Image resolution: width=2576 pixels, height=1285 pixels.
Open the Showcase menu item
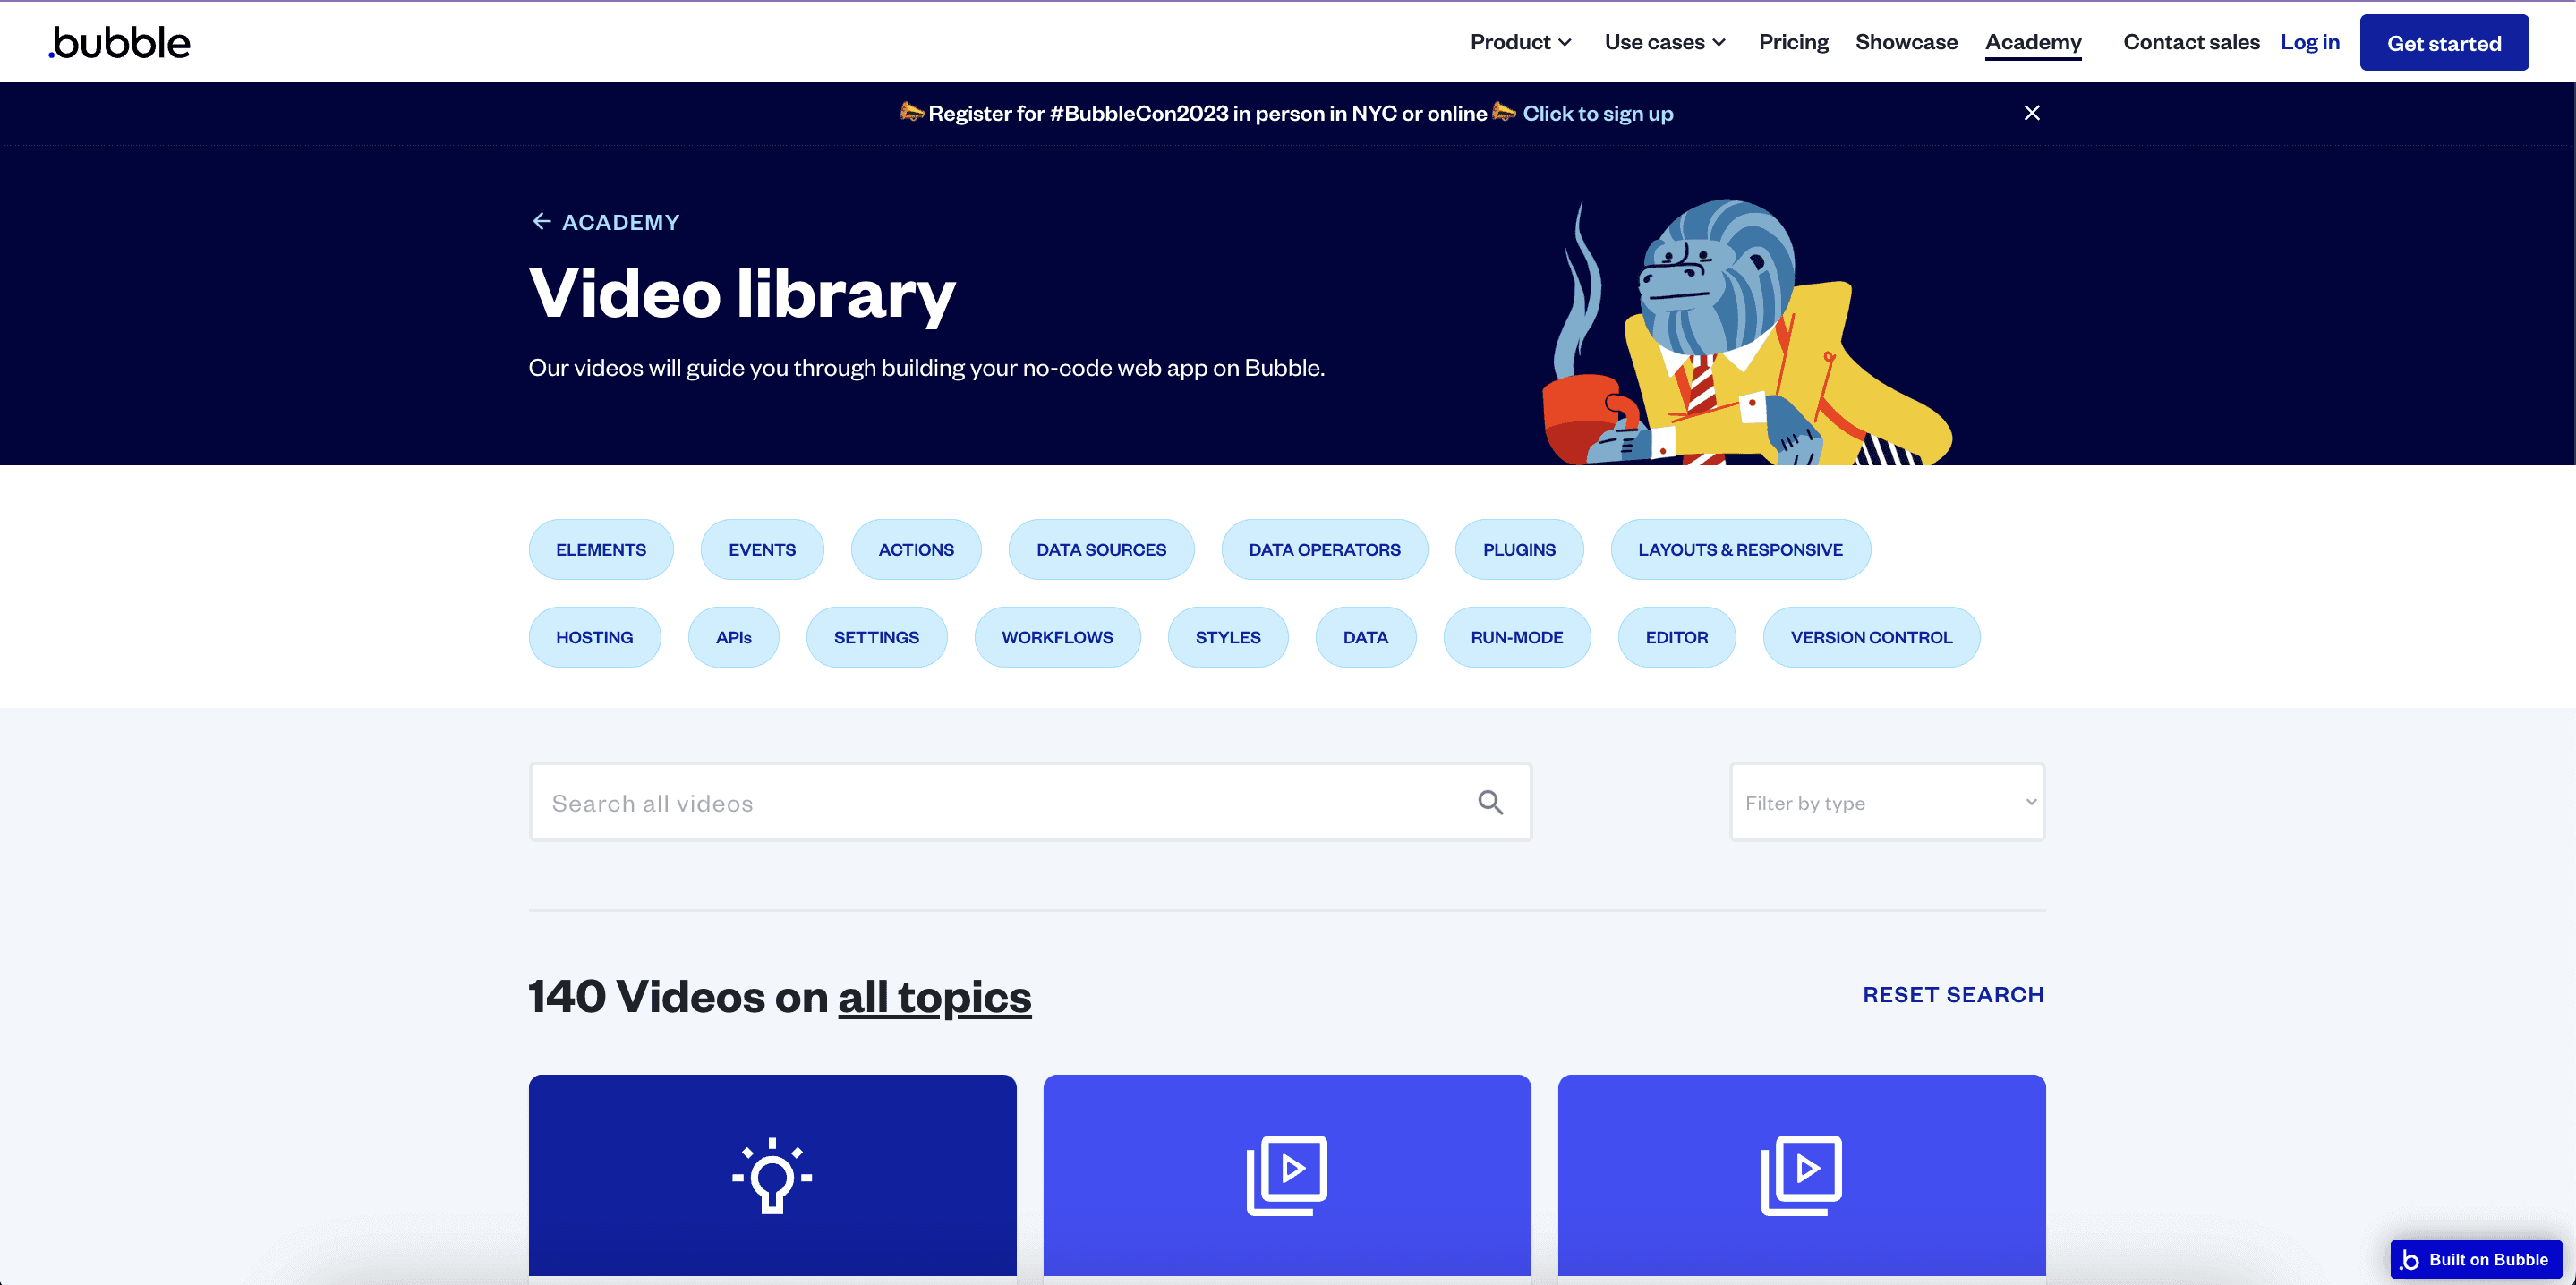[1906, 41]
